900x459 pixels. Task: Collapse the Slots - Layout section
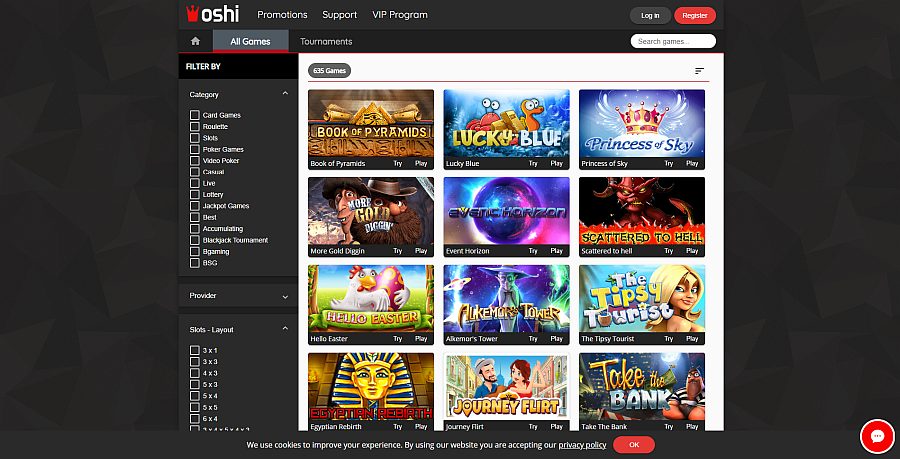point(285,329)
